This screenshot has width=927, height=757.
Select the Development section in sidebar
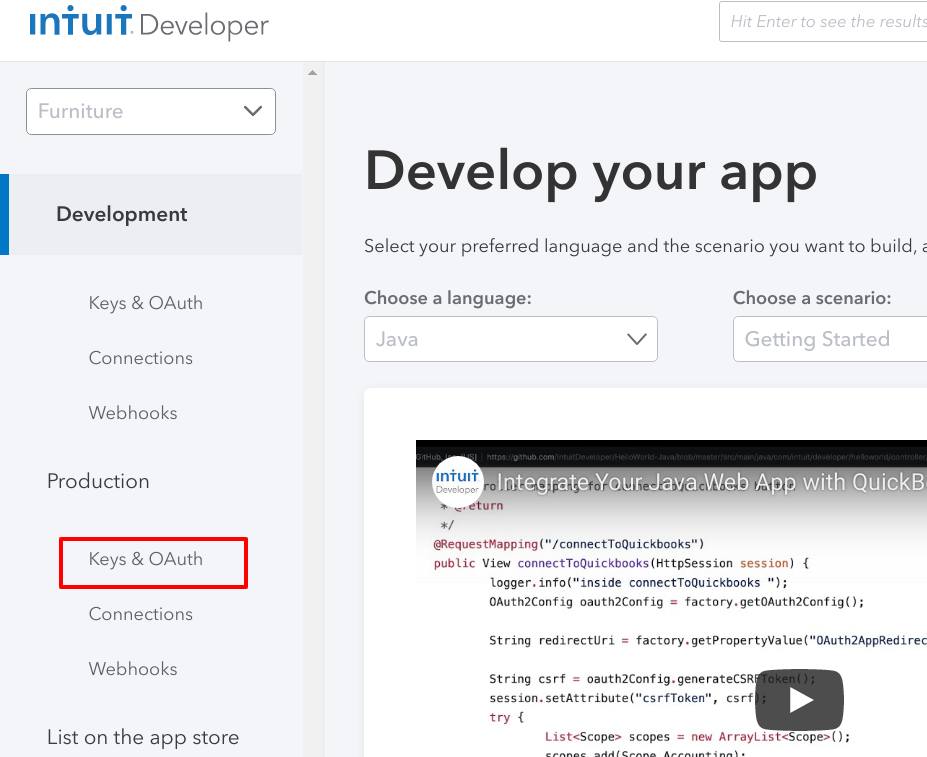click(151, 214)
